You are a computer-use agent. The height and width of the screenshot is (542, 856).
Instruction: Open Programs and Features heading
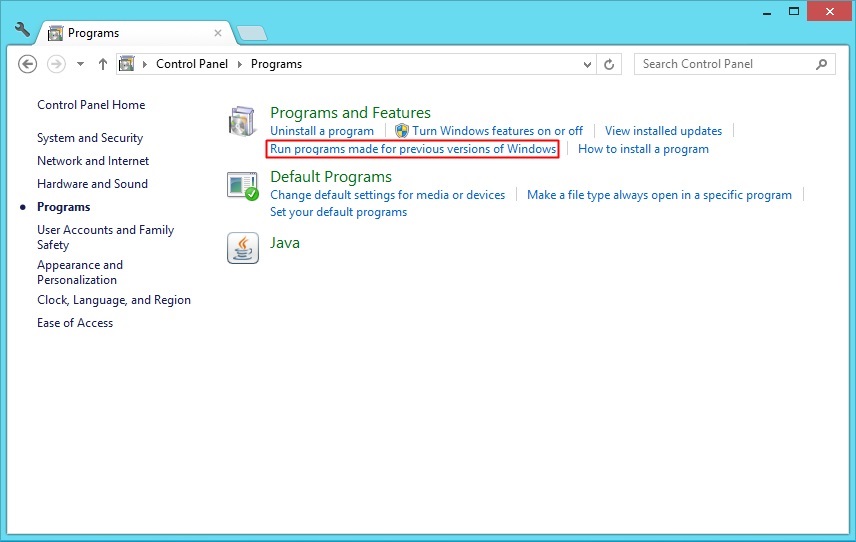pyautogui.click(x=350, y=112)
